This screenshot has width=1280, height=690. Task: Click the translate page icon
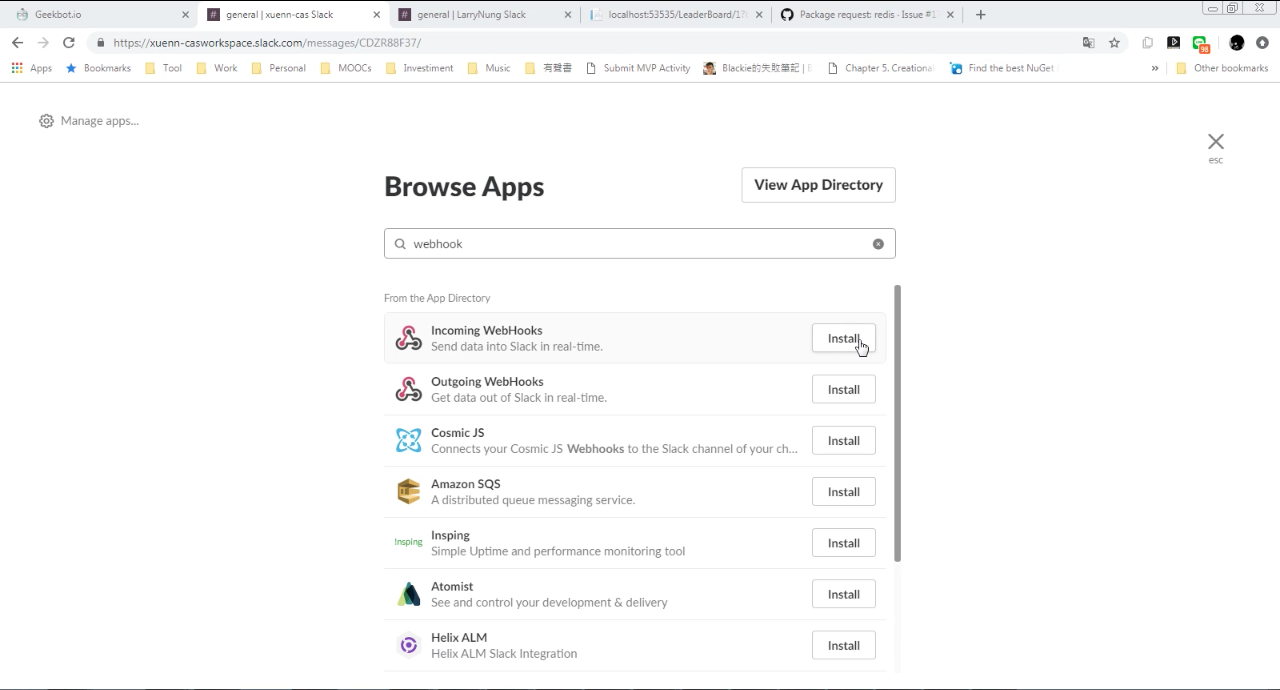pos(1088,43)
